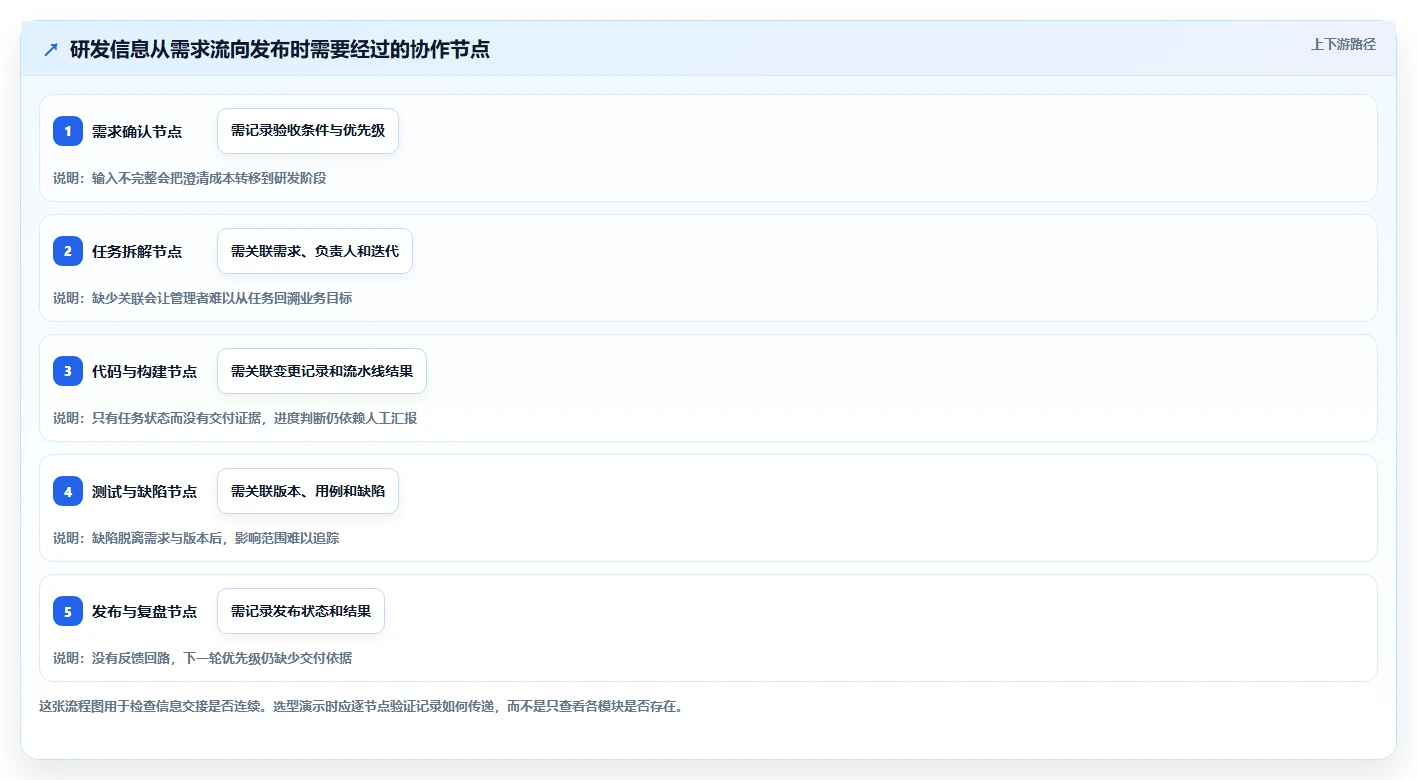Select the 需求确认节点 heading
The image size is (1417, 780).
click(137, 131)
